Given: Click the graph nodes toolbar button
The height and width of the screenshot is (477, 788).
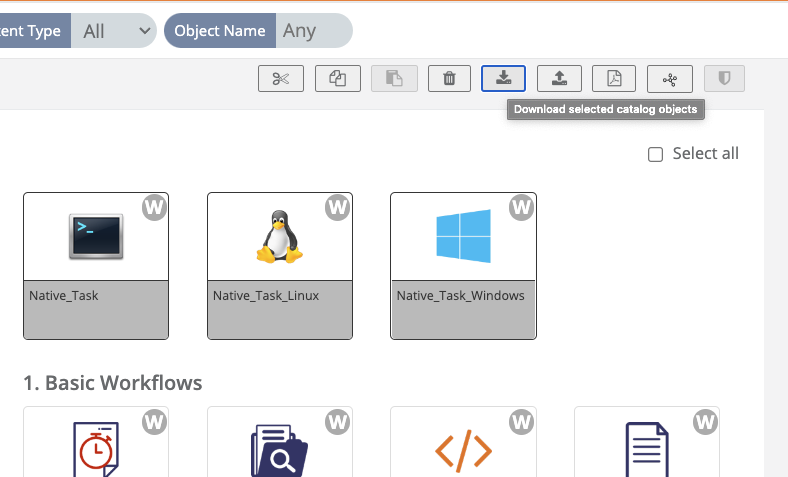Looking at the screenshot, I should coord(670,79).
